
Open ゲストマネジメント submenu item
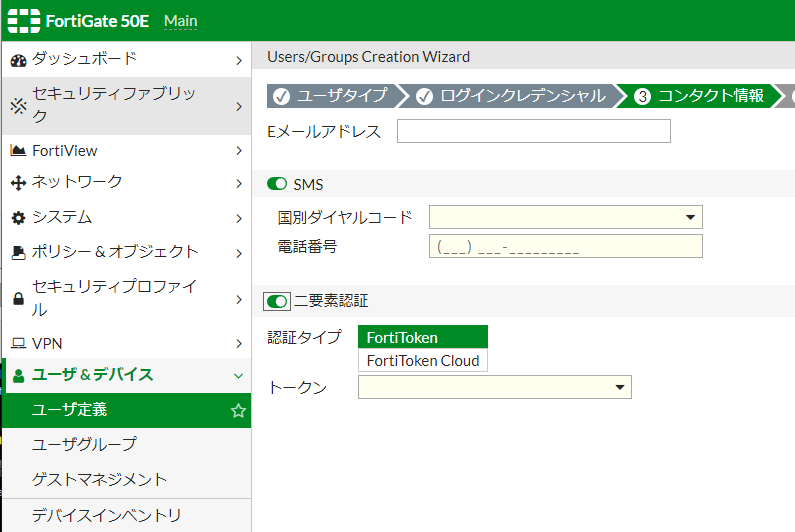click(x=127, y=480)
